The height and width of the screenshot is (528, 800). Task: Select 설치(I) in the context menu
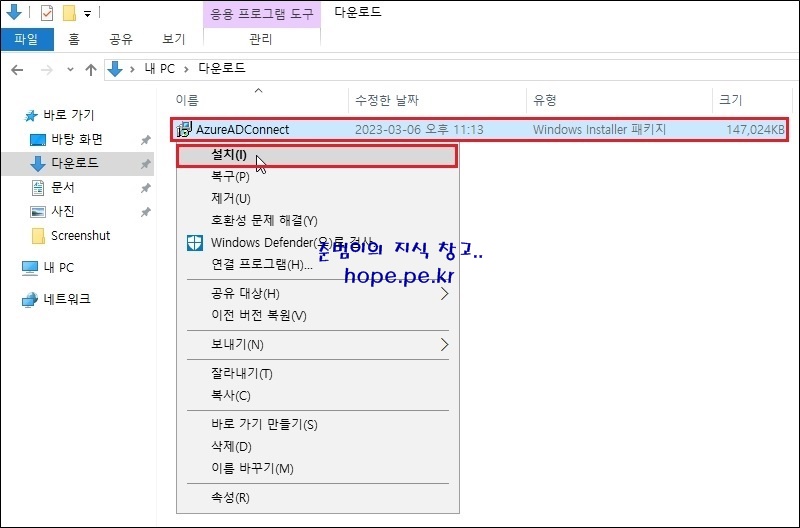317,155
